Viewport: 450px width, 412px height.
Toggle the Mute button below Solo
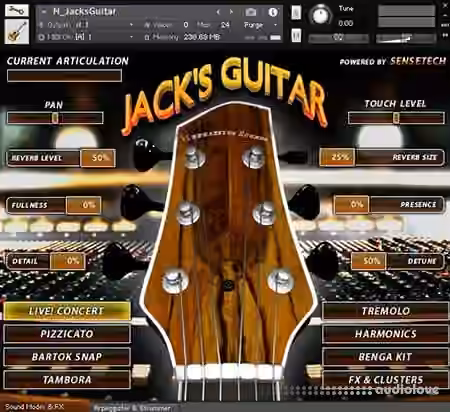tap(296, 35)
